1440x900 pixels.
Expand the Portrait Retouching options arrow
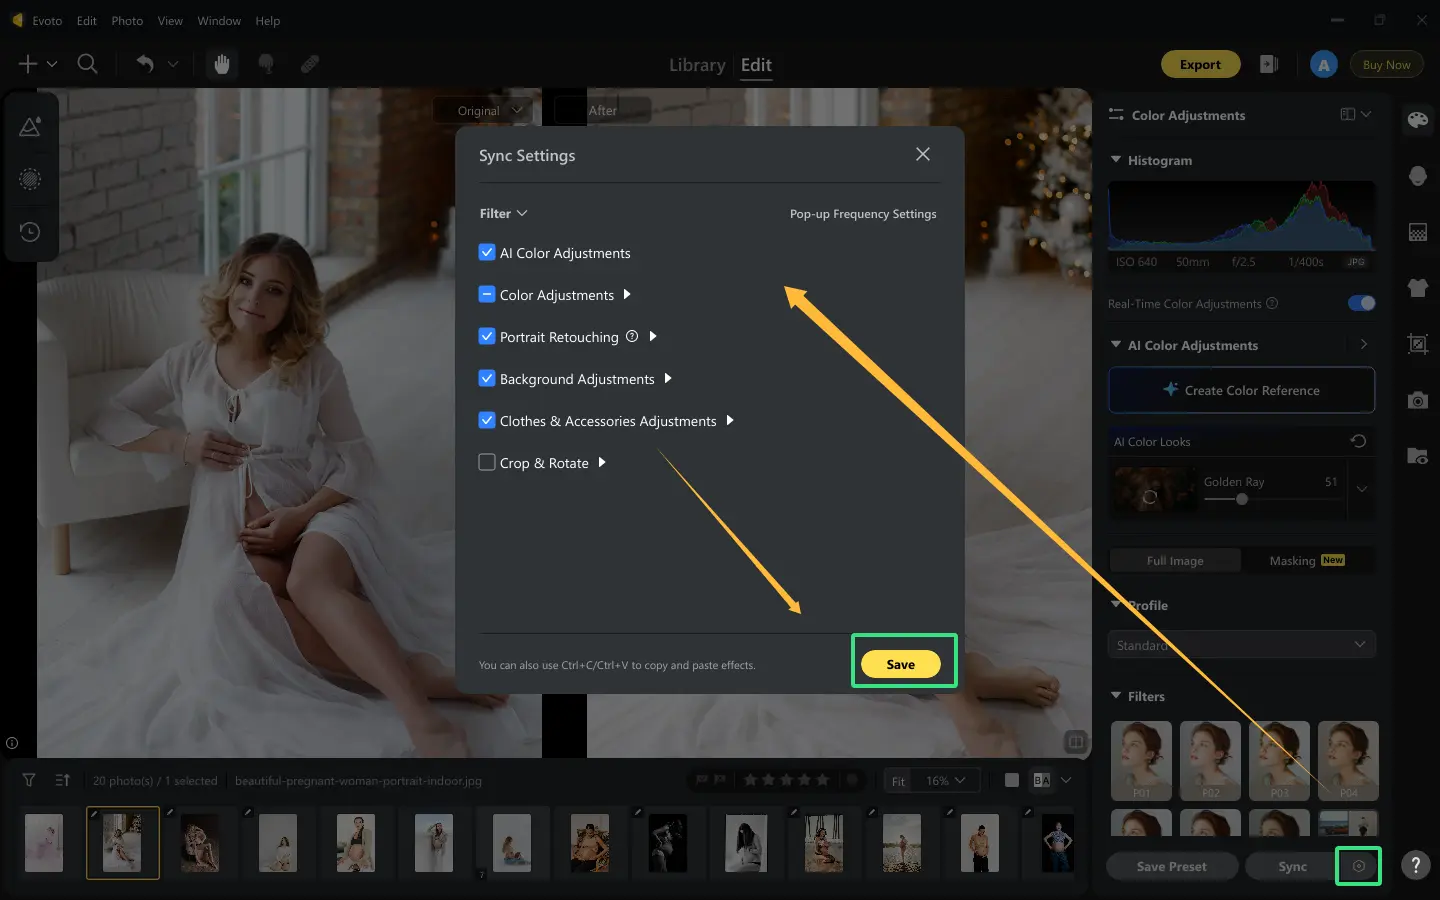653,337
